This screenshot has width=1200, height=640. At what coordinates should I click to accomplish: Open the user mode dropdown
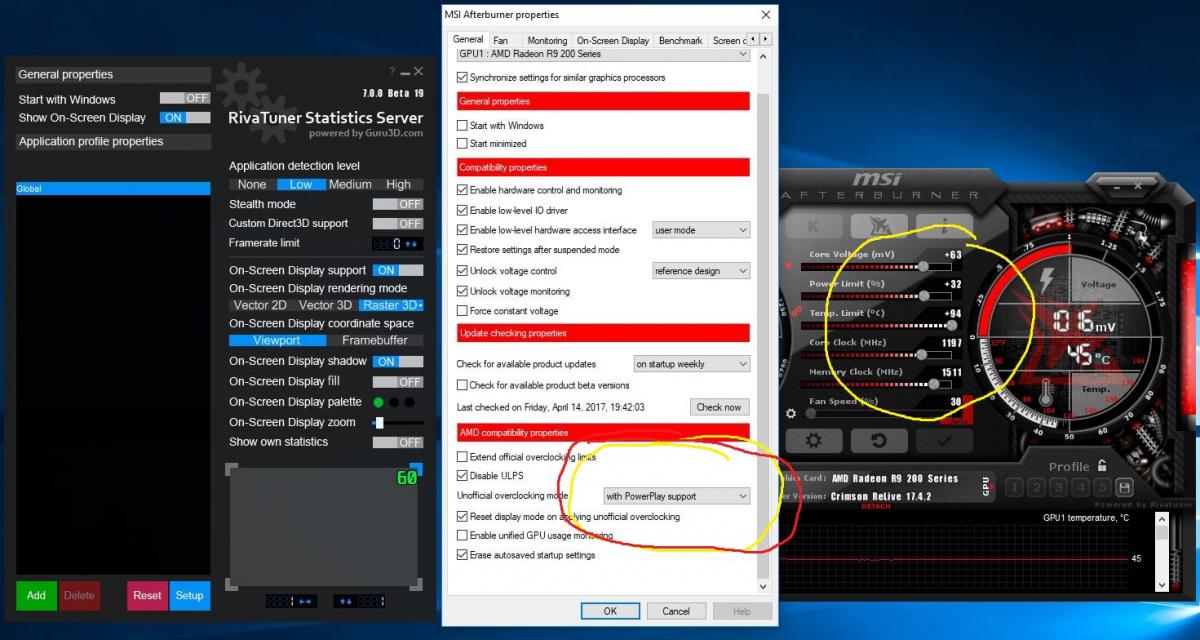pyautogui.click(x=701, y=230)
